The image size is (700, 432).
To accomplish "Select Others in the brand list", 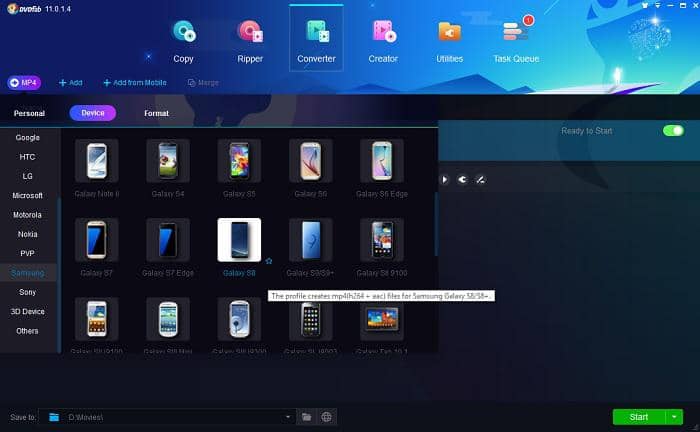I will point(28,331).
